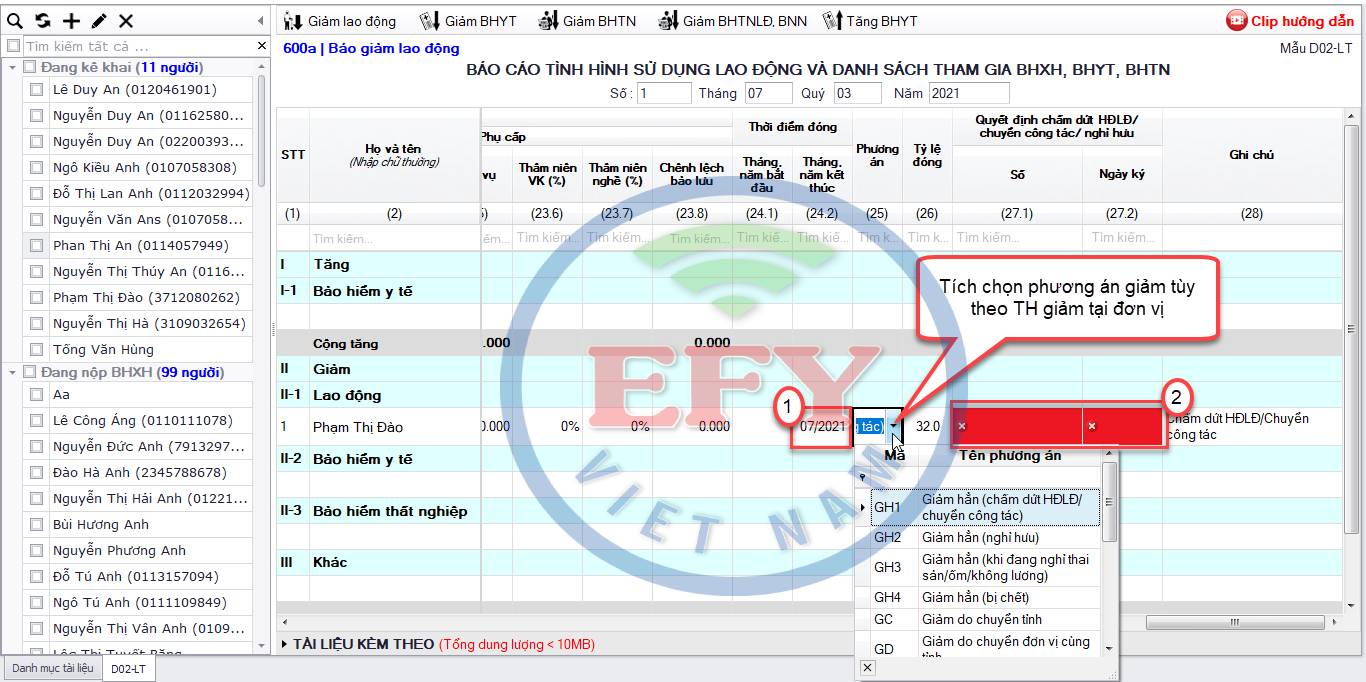The width and height of the screenshot is (1366, 682).
Task: Tick checkbox for Đỗ Thị Lan Anh
Action: tap(37, 193)
